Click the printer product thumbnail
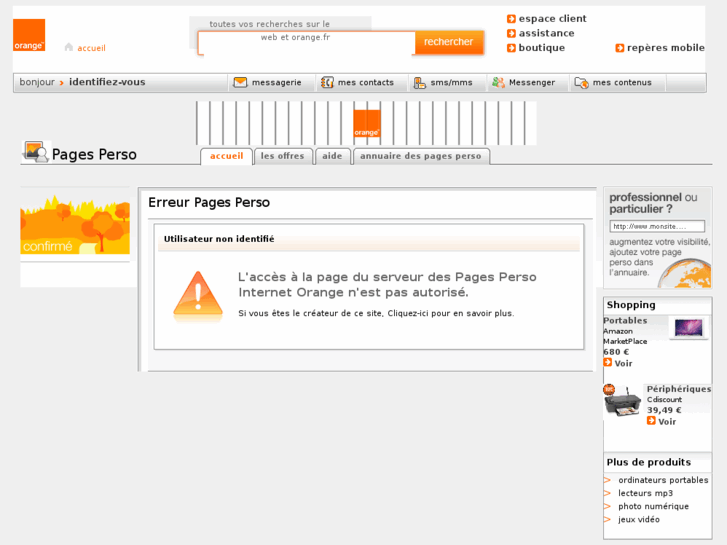The height and width of the screenshot is (545, 727). point(622,402)
